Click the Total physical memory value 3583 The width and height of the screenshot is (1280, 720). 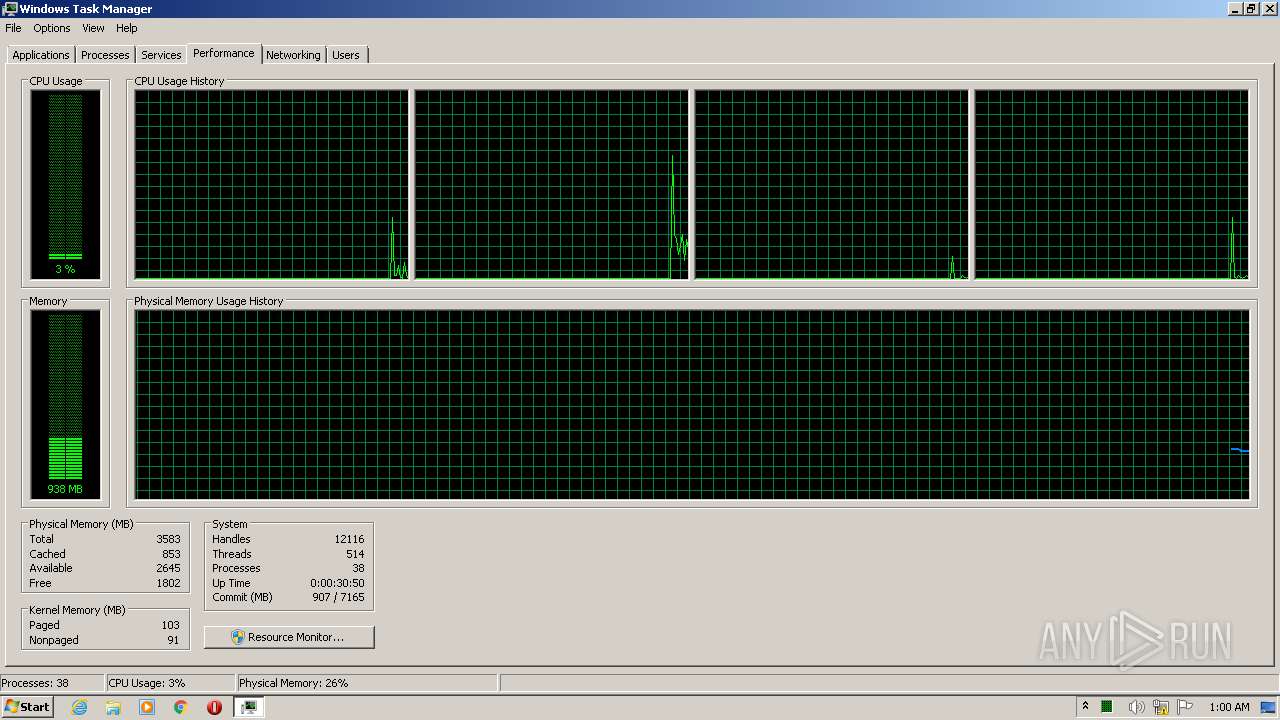click(168, 539)
